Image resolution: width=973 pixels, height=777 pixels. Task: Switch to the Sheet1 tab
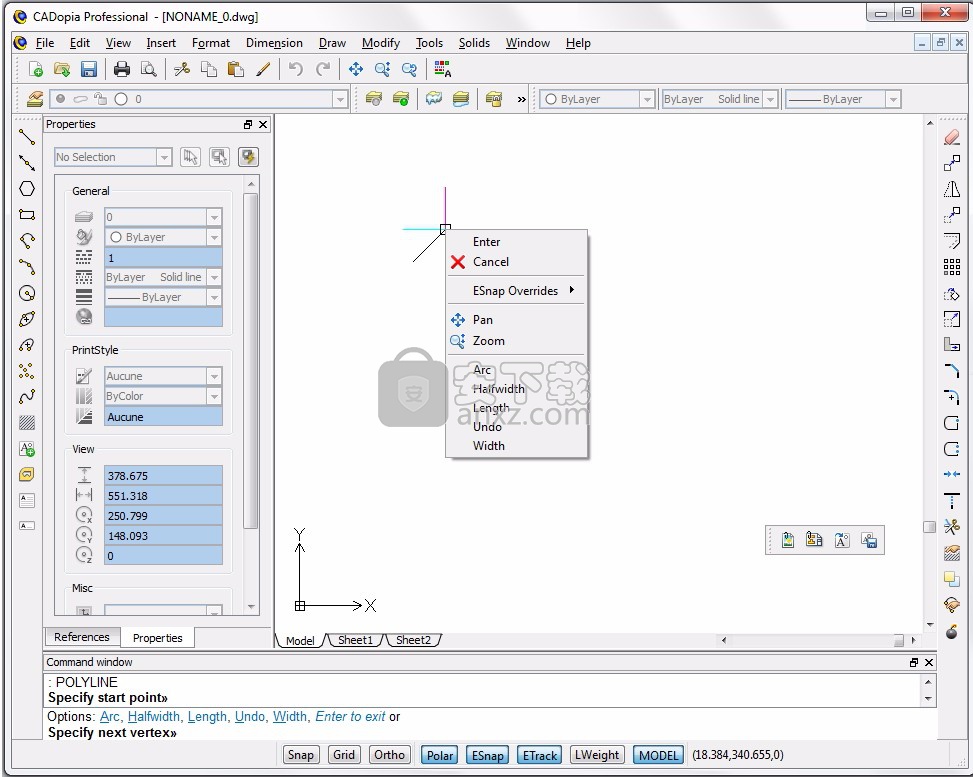(x=355, y=640)
